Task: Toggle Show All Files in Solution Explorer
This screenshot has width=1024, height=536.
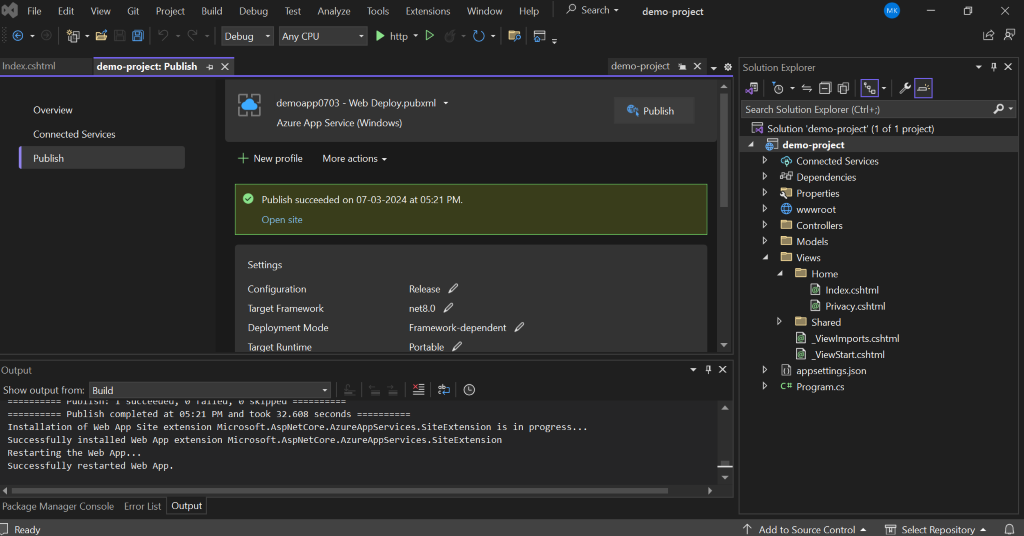Action: [x=843, y=87]
